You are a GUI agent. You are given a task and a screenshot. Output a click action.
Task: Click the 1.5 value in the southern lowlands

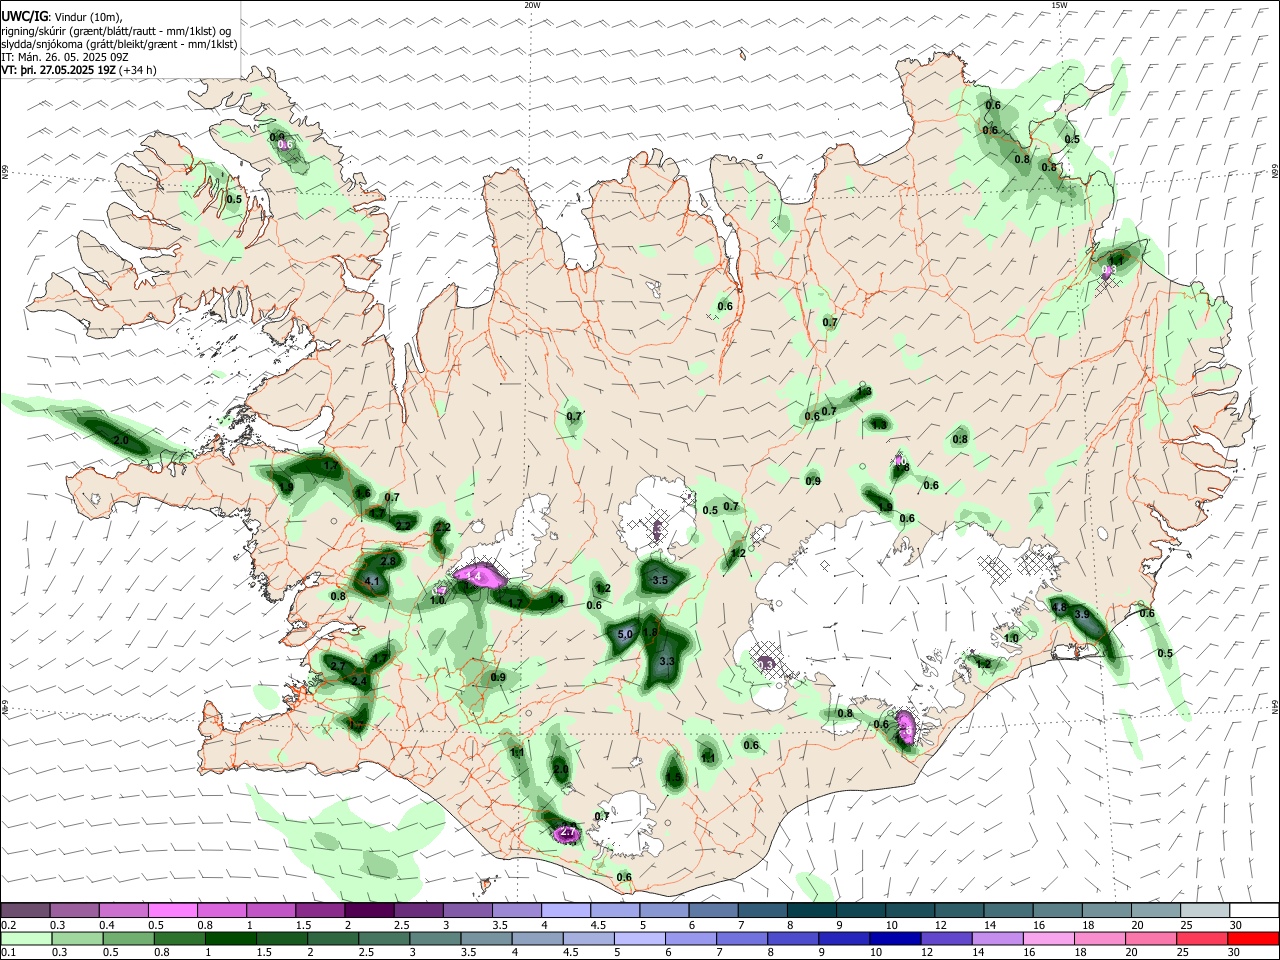point(674,777)
